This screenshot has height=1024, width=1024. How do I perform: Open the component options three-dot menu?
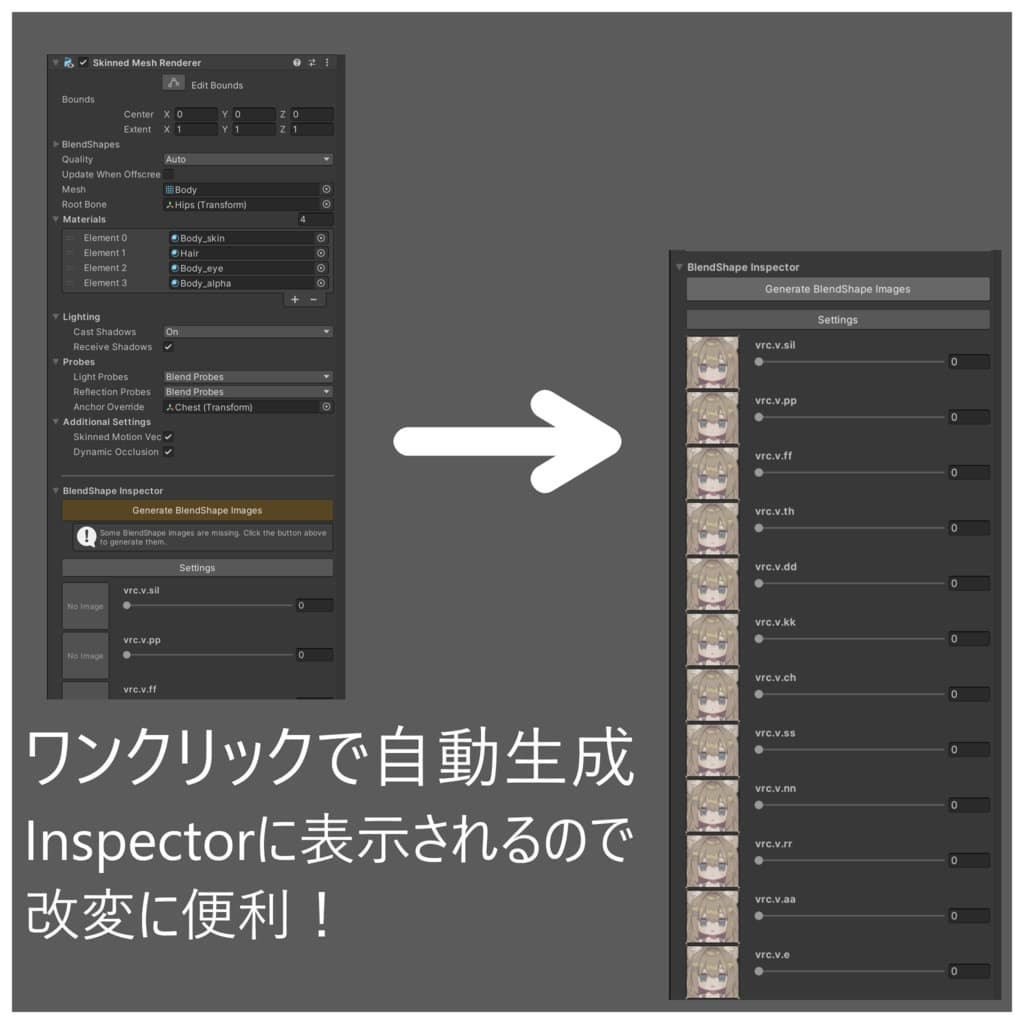pos(327,62)
